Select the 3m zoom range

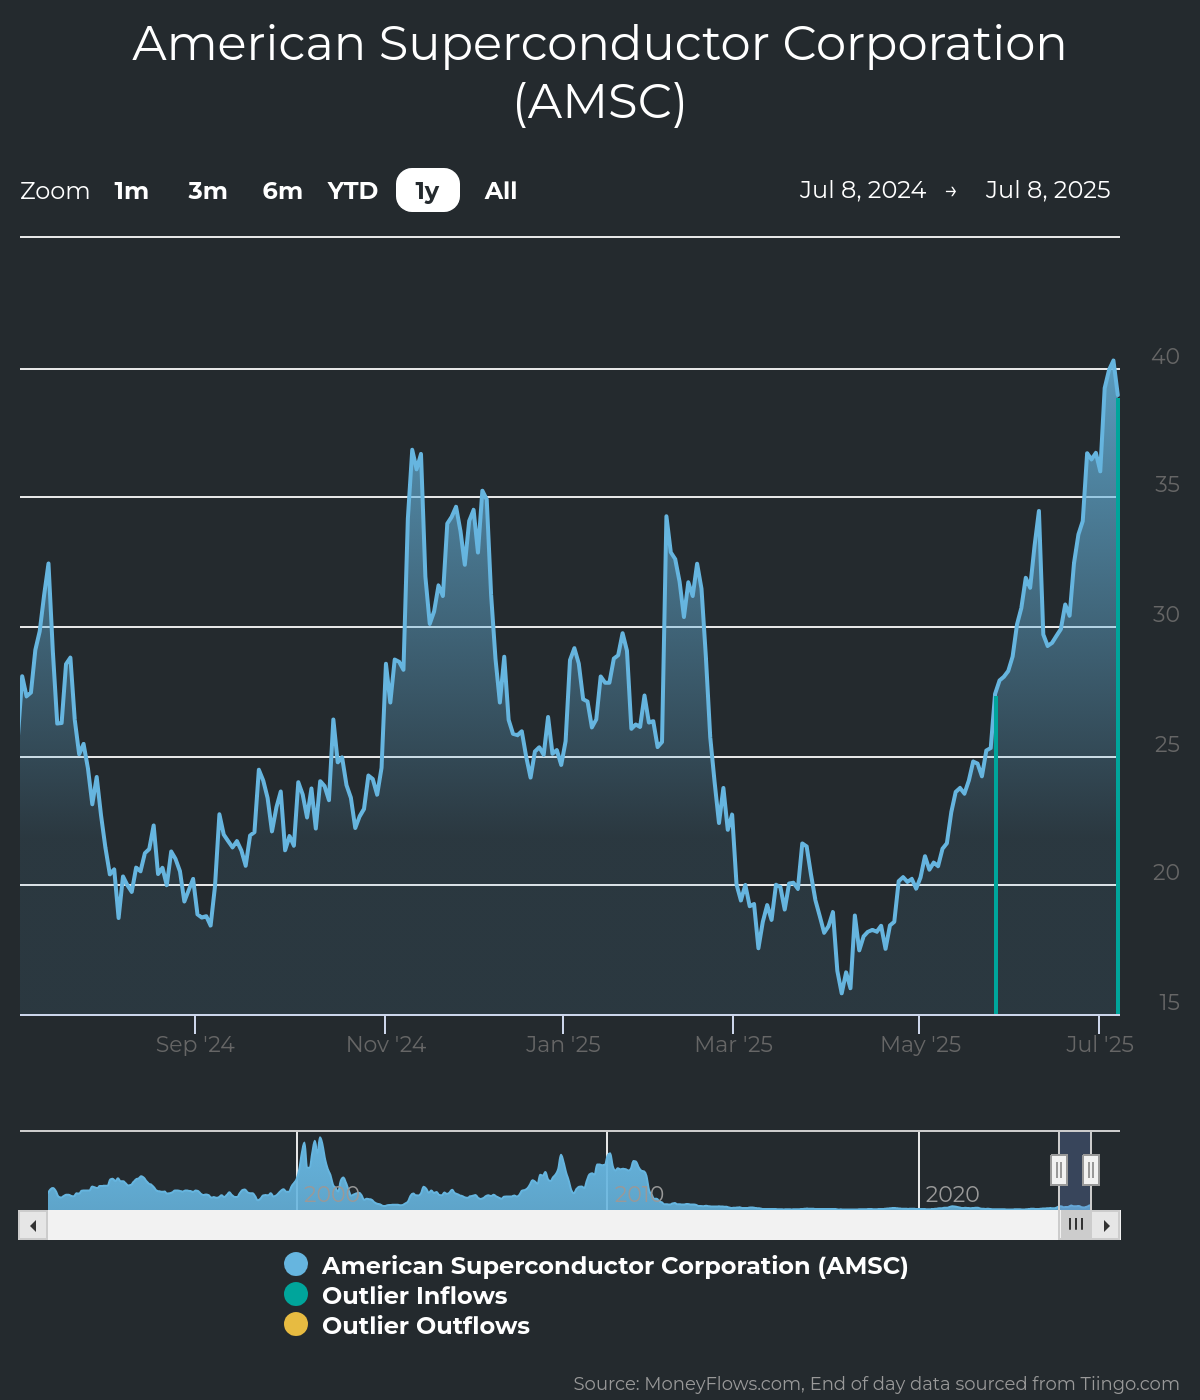pos(208,191)
